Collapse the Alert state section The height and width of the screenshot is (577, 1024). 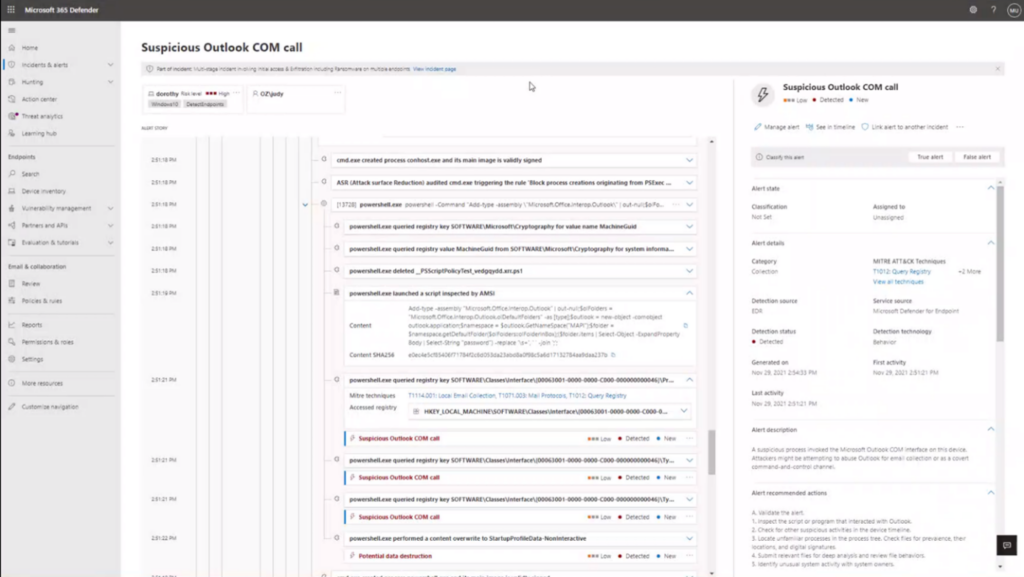coord(991,186)
